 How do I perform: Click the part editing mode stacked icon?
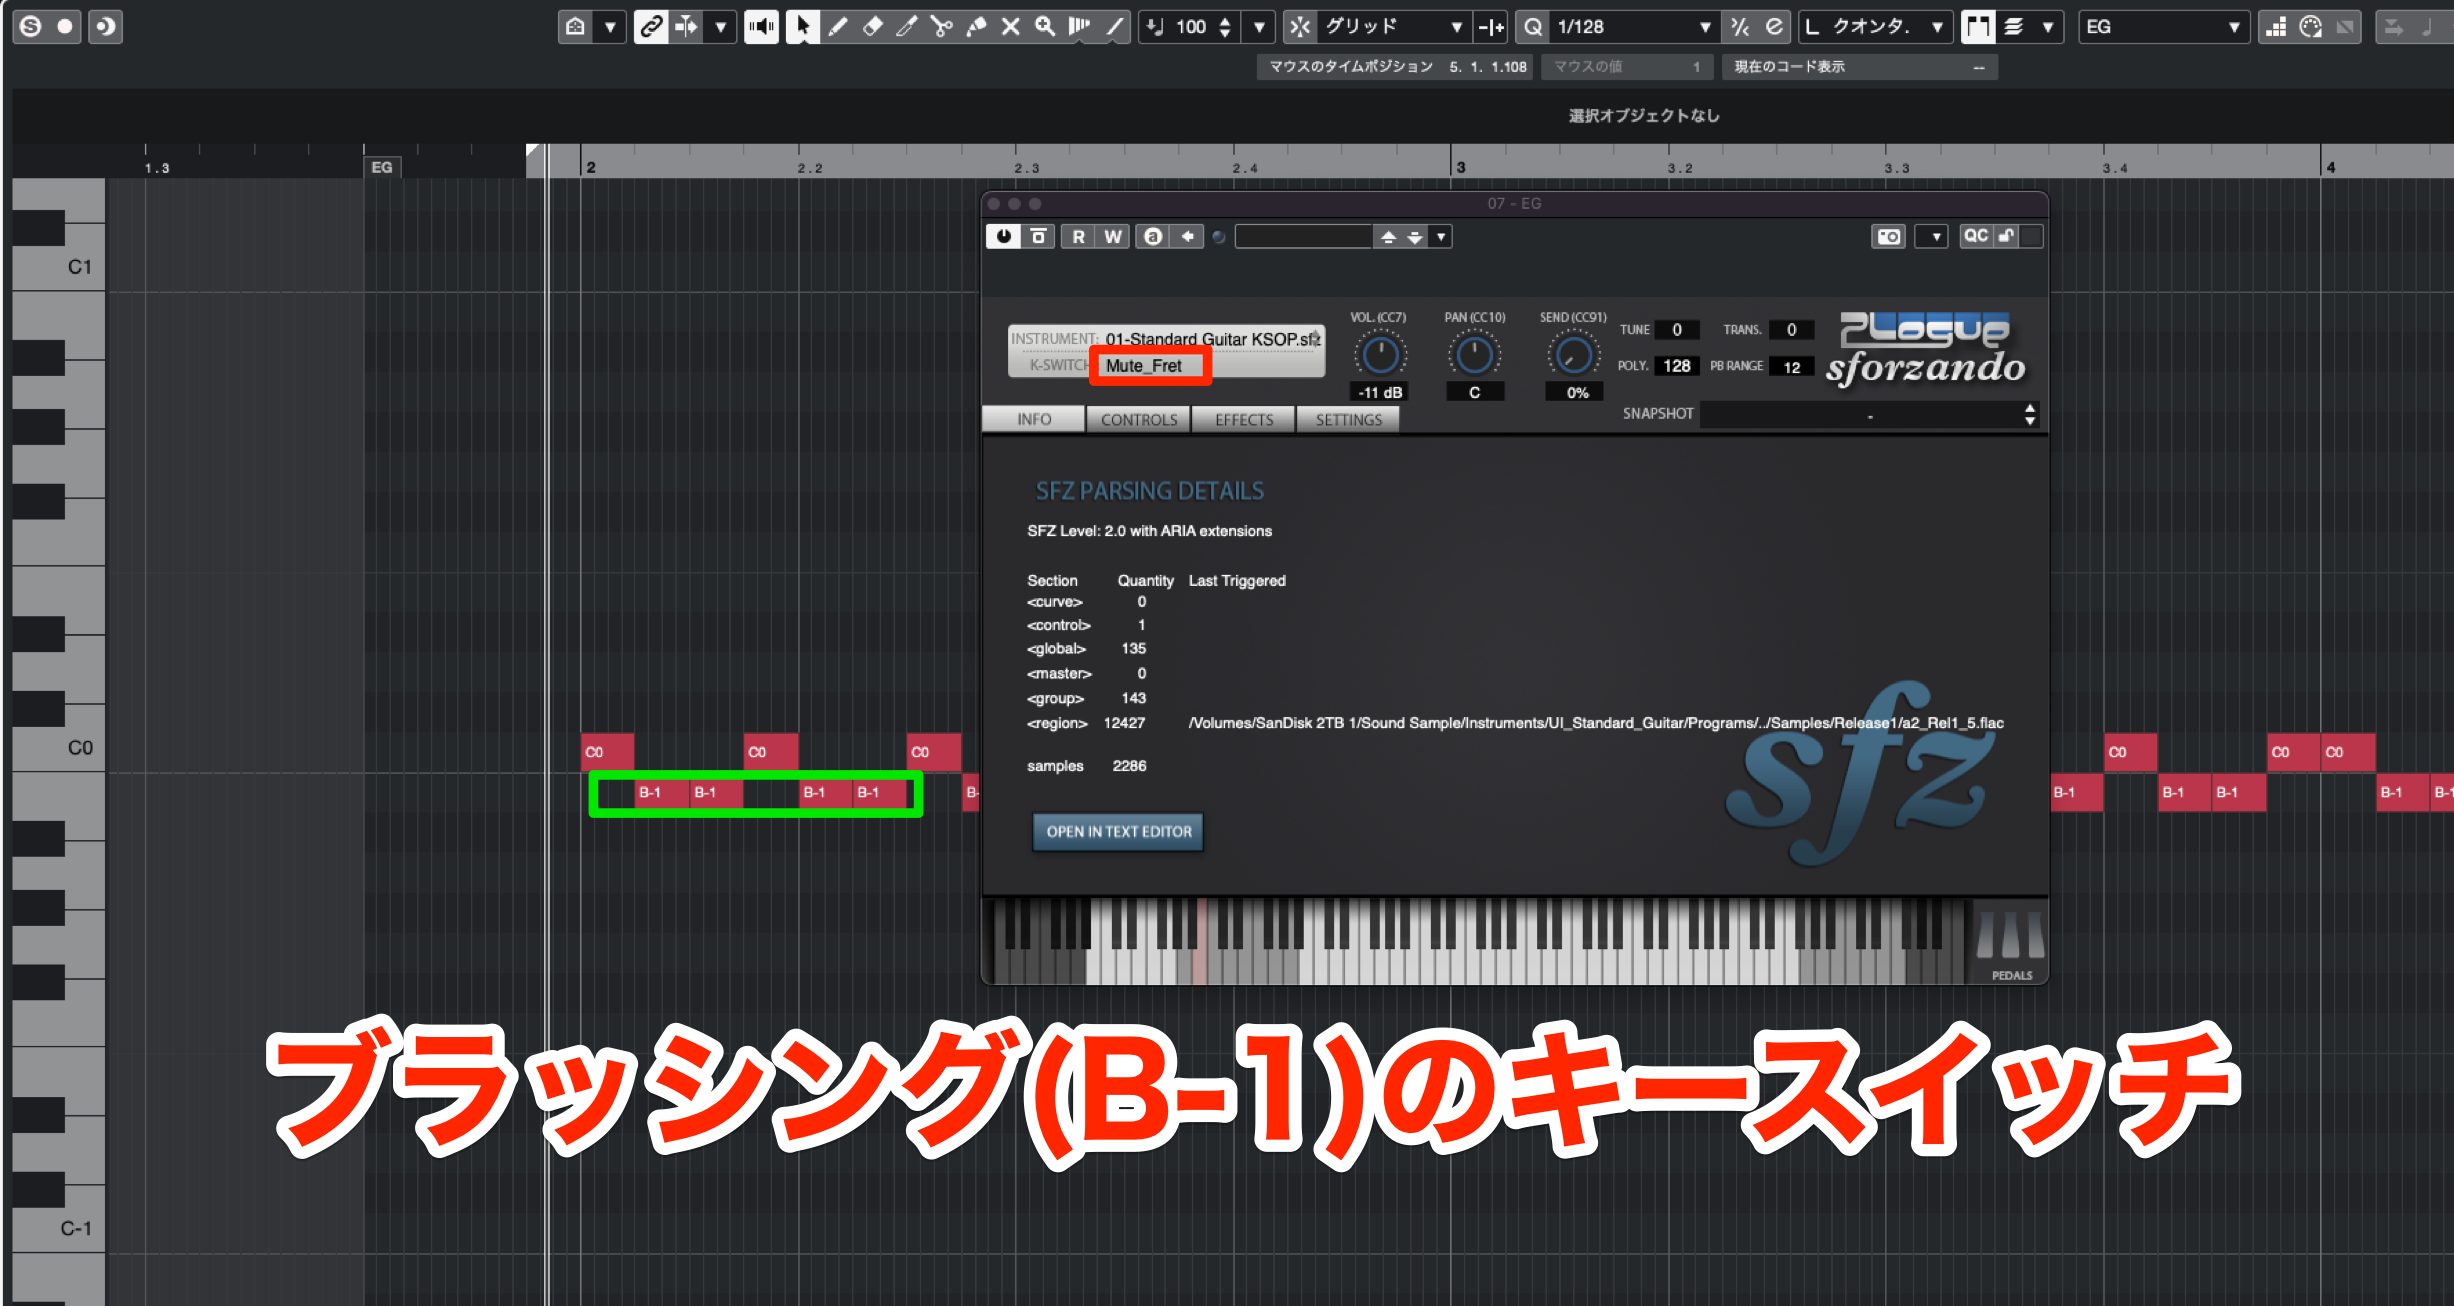click(2014, 27)
